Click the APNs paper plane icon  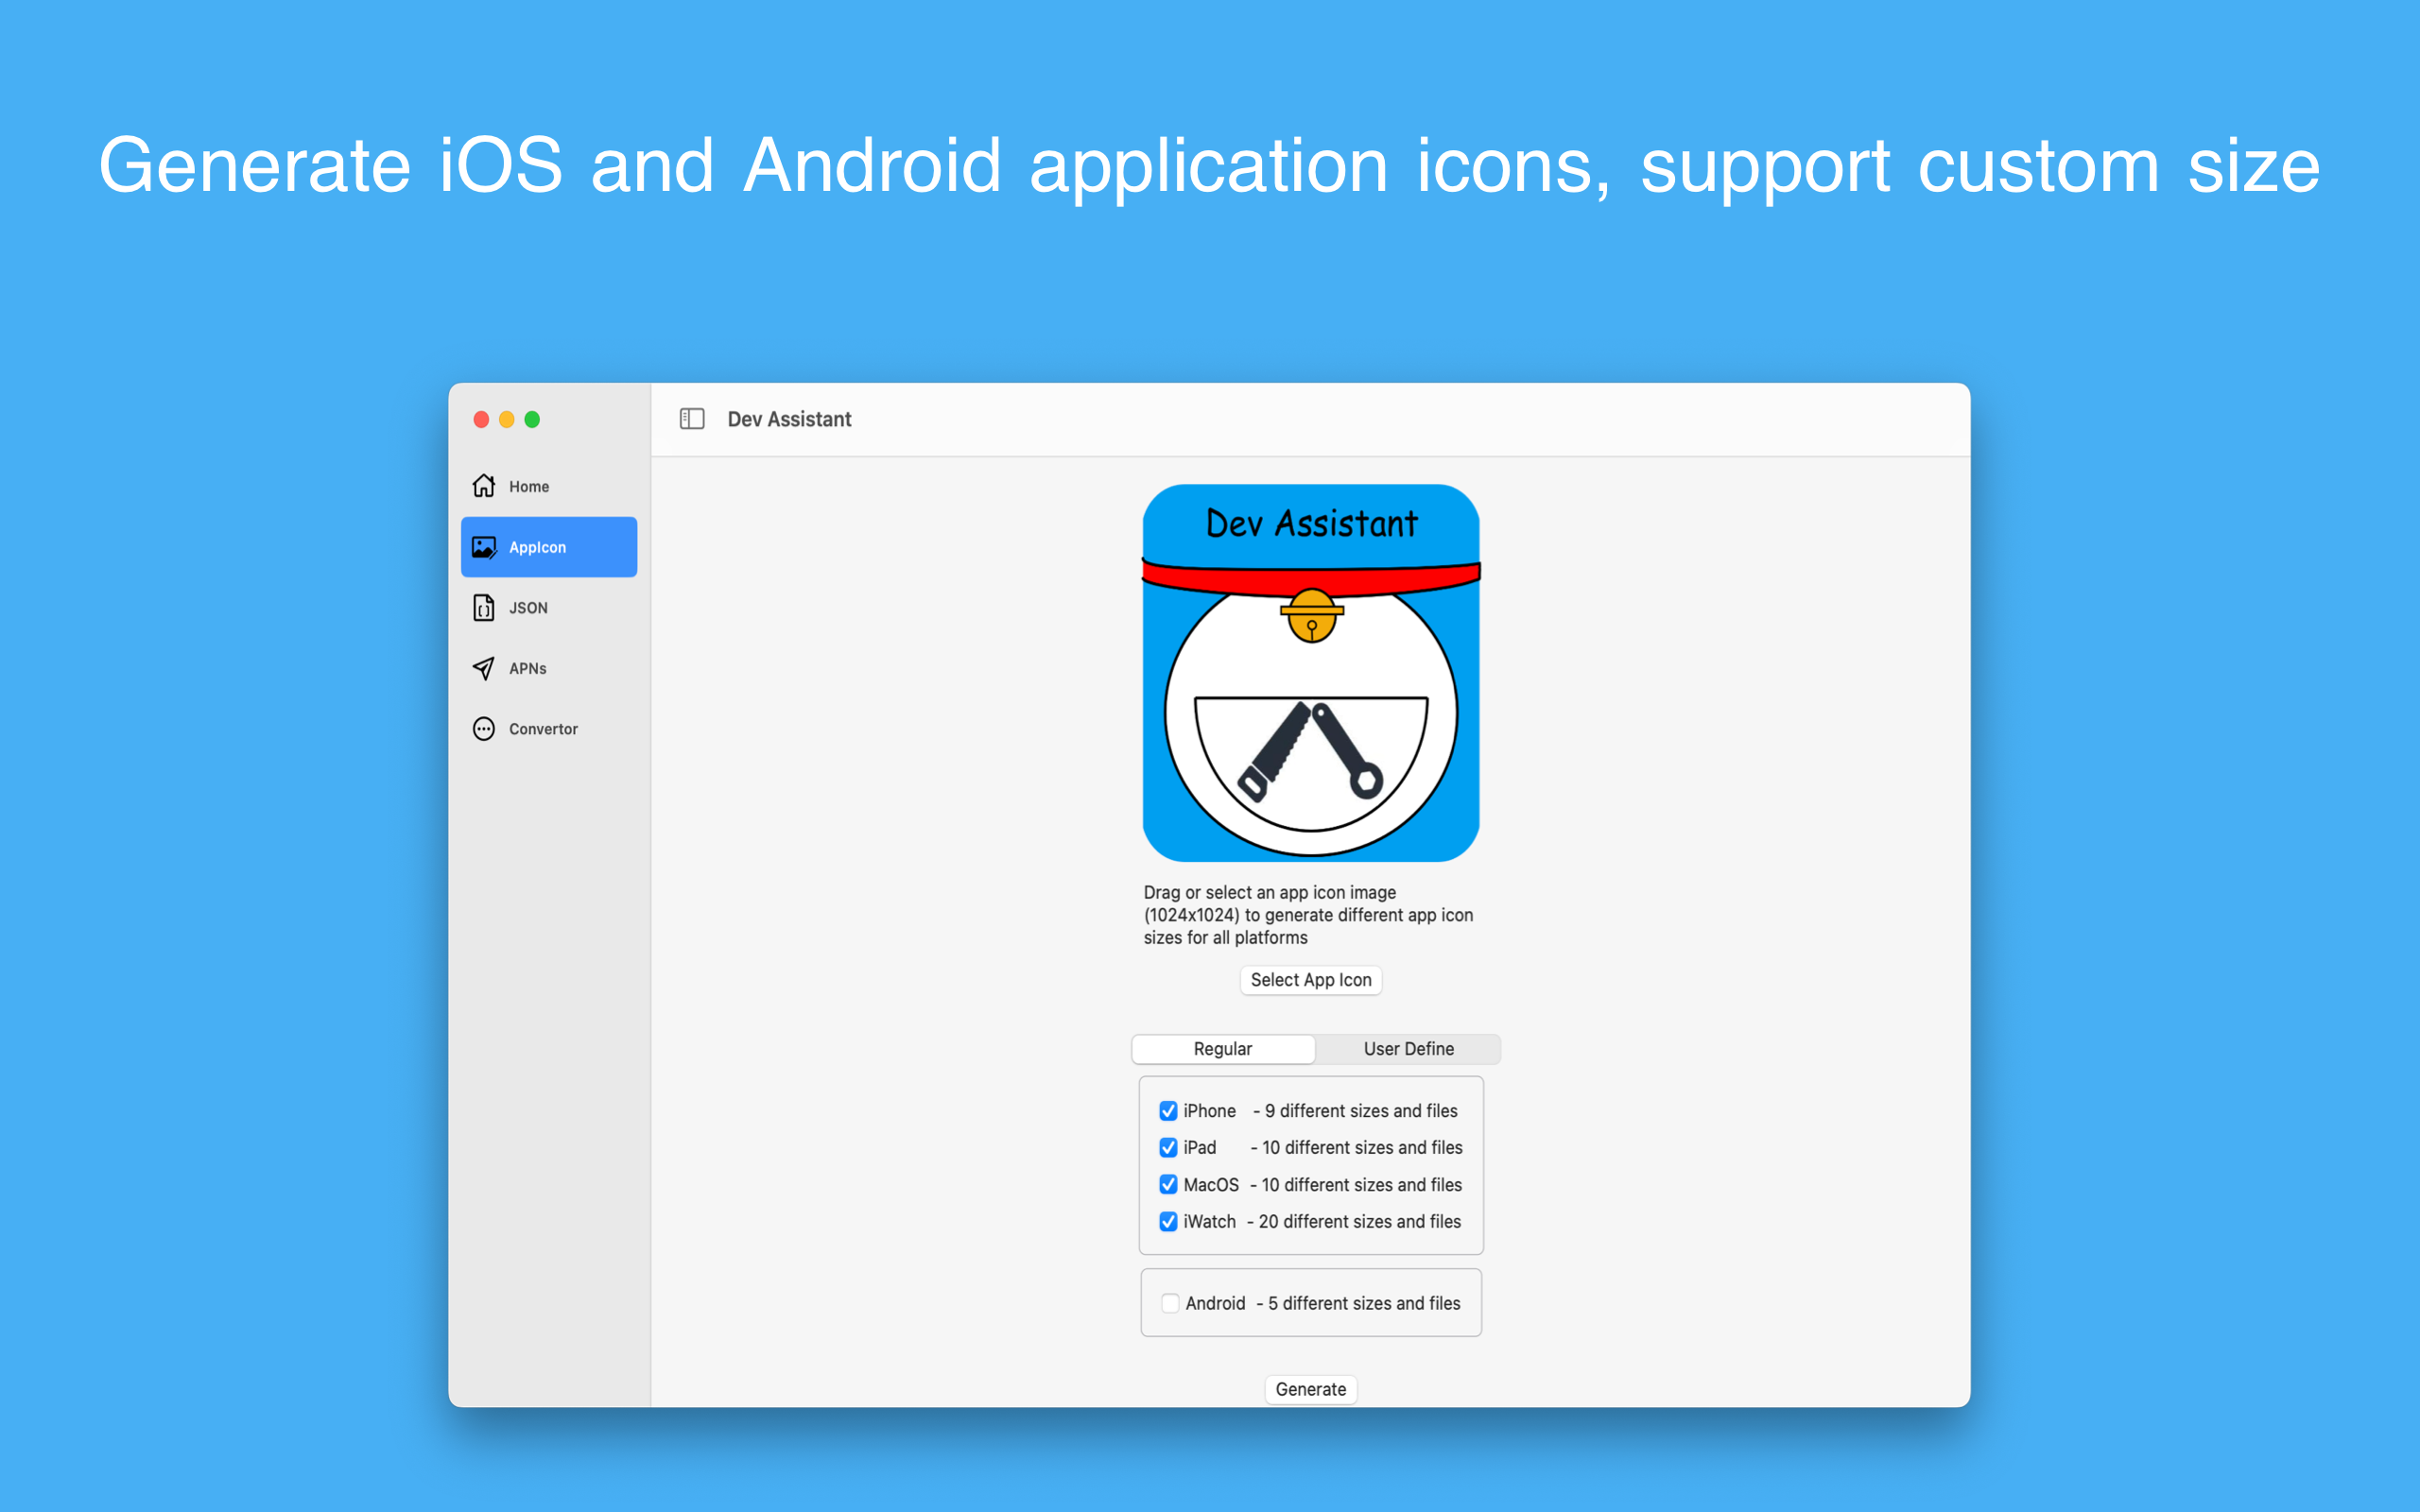pos(484,668)
